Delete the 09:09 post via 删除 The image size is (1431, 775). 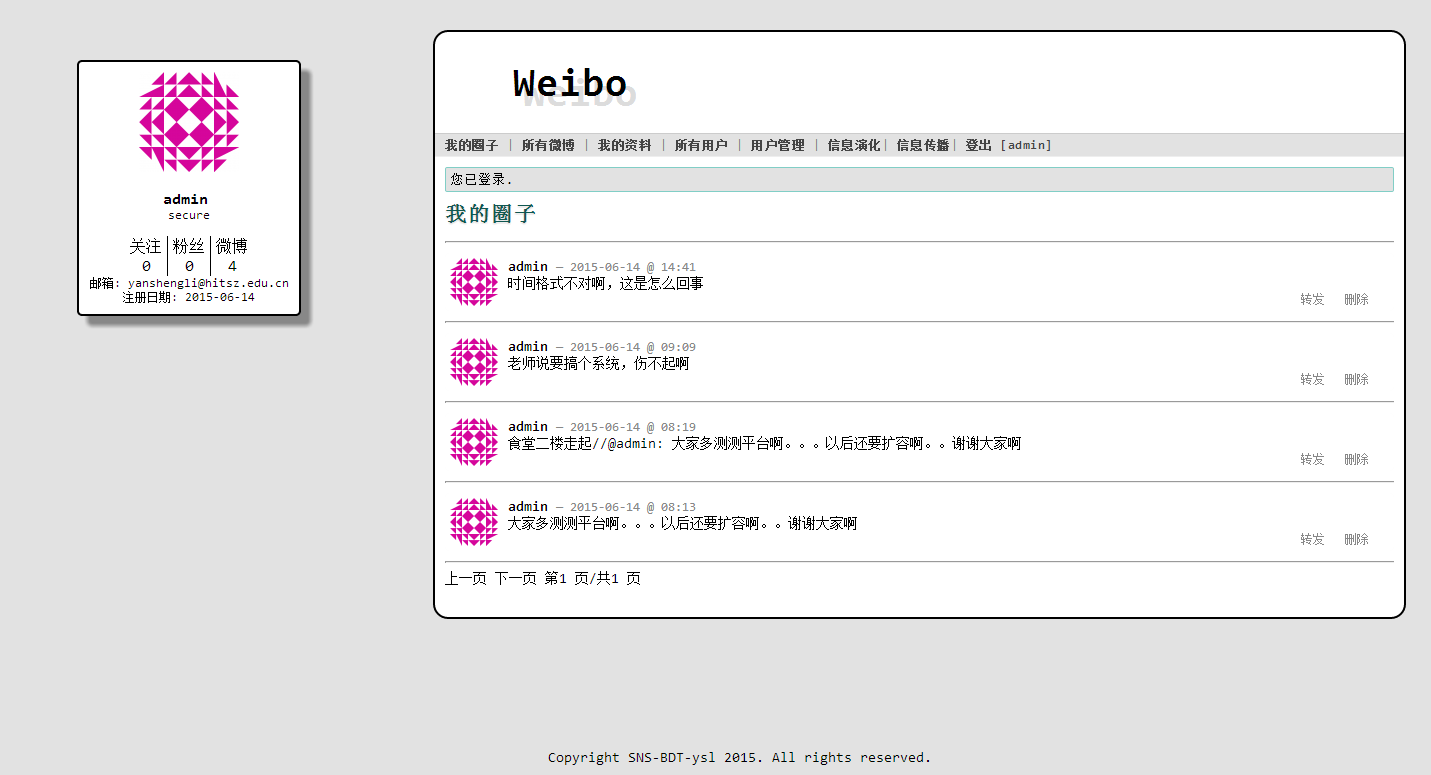point(1356,379)
